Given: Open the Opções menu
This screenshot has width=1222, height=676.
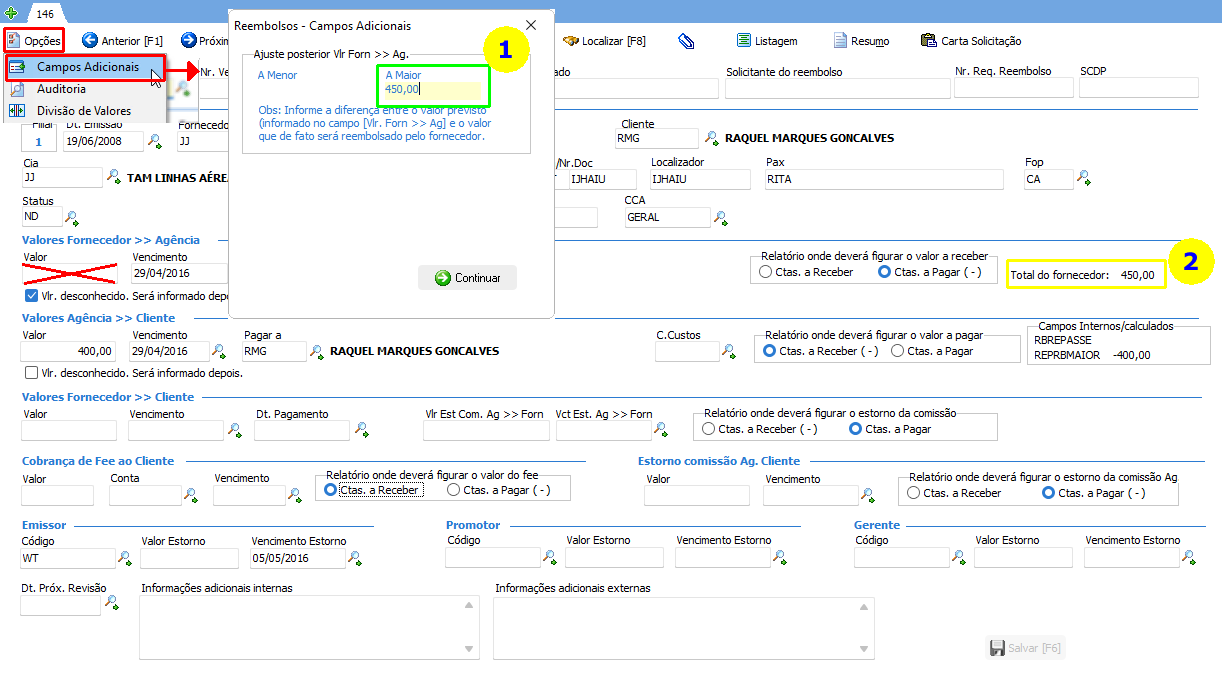Looking at the screenshot, I should 35,41.
